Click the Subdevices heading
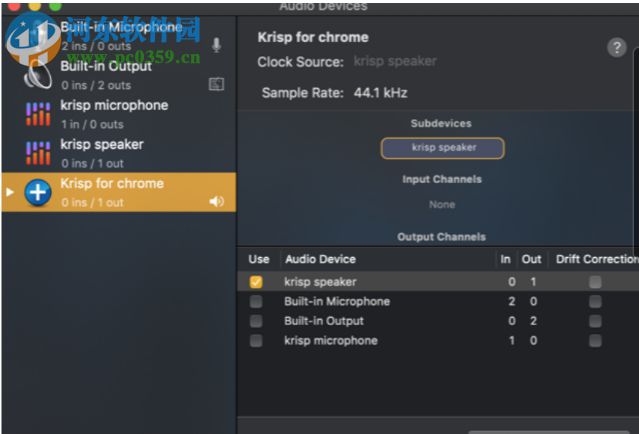 (441, 123)
